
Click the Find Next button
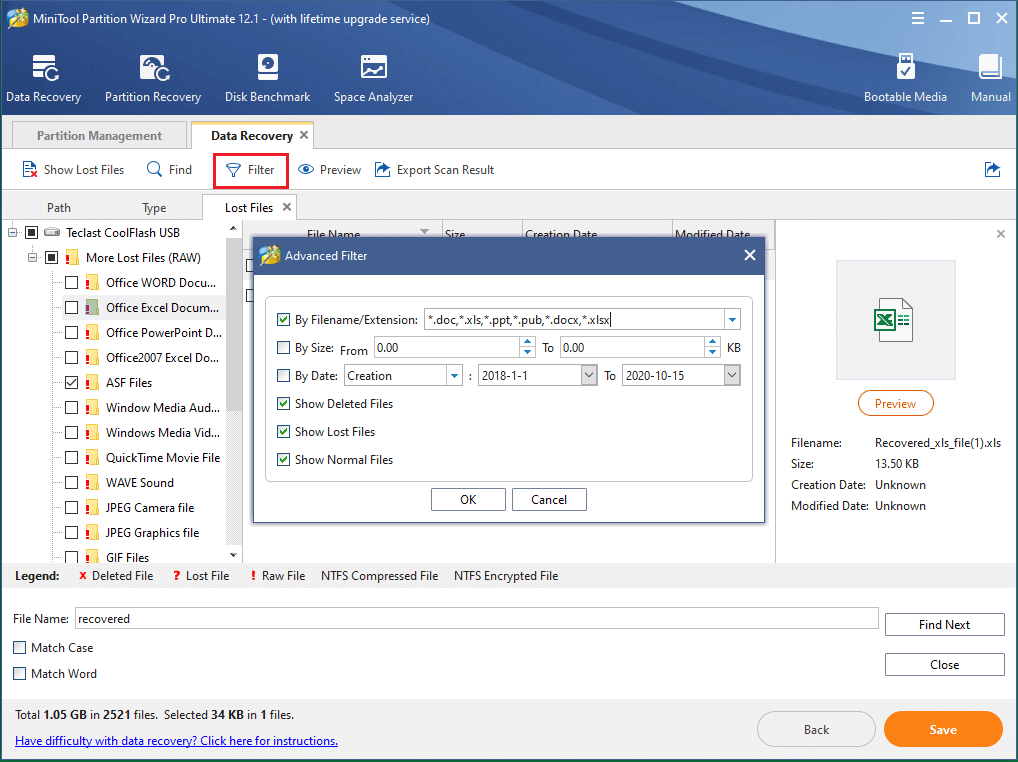944,624
